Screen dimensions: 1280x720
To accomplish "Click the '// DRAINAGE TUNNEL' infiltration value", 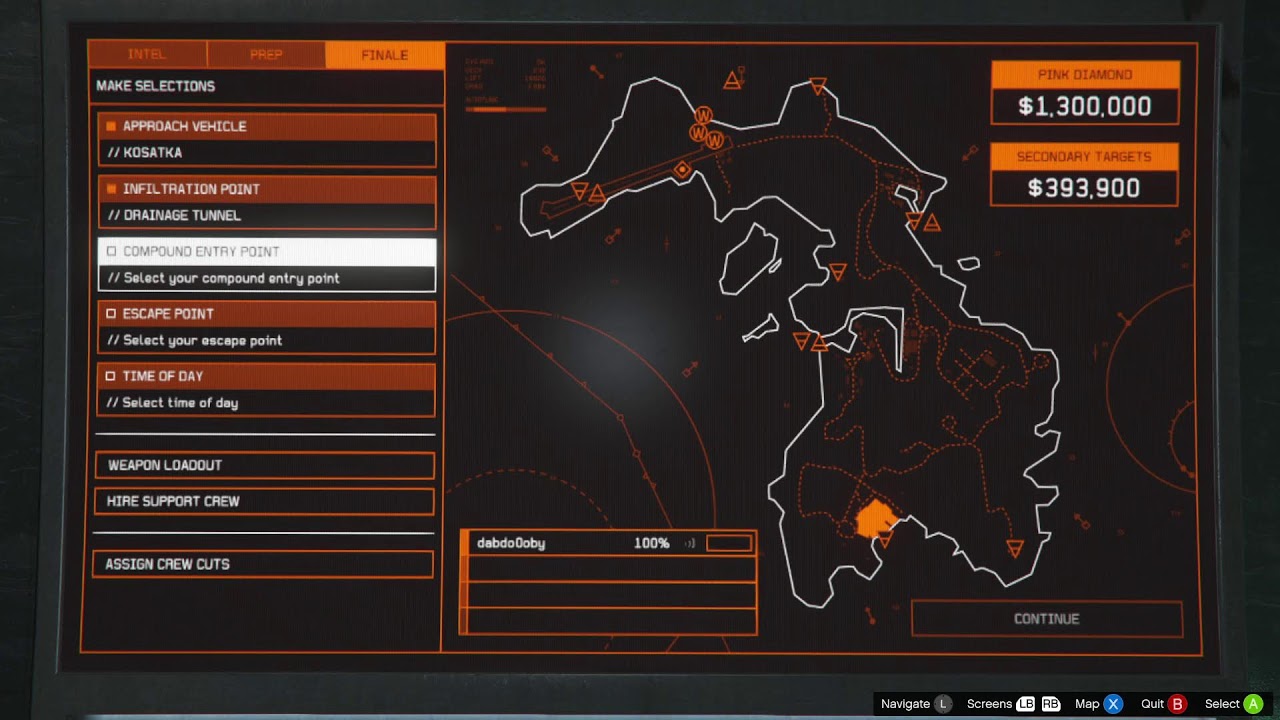I will coord(174,215).
